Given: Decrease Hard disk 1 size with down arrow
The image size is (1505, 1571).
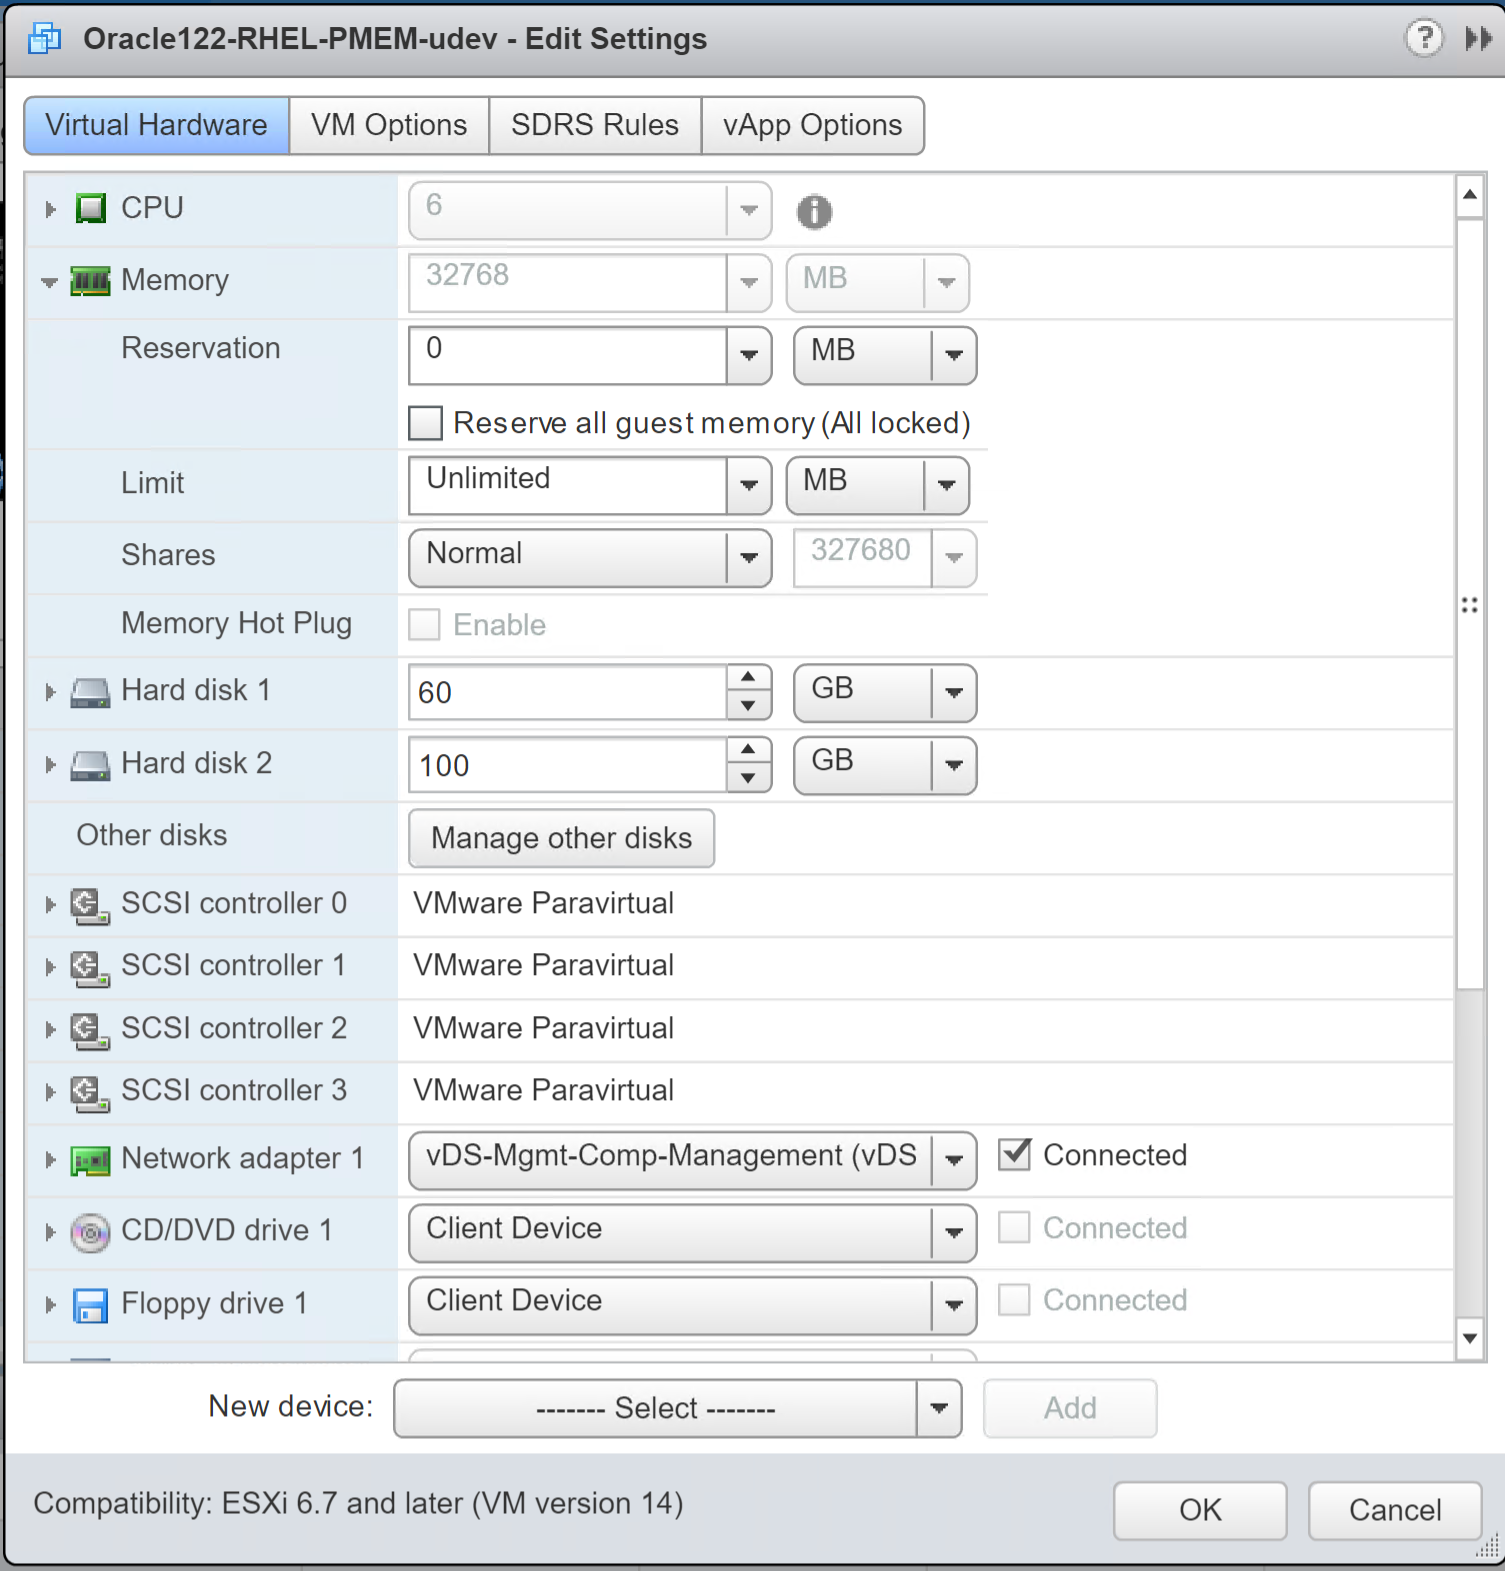Looking at the screenshot, I should (x=748, y=706).
